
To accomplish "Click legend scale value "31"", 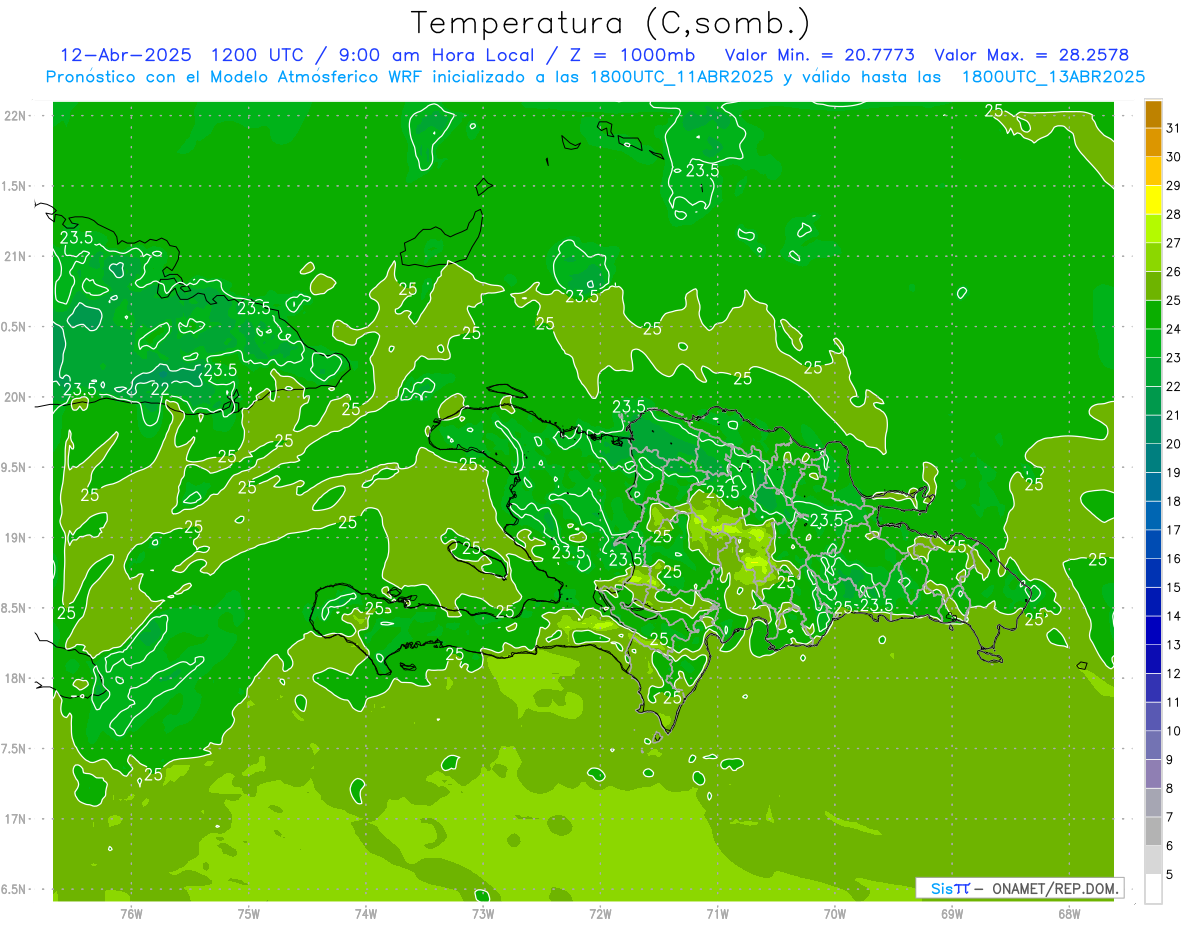I will tap(1173, 127).
